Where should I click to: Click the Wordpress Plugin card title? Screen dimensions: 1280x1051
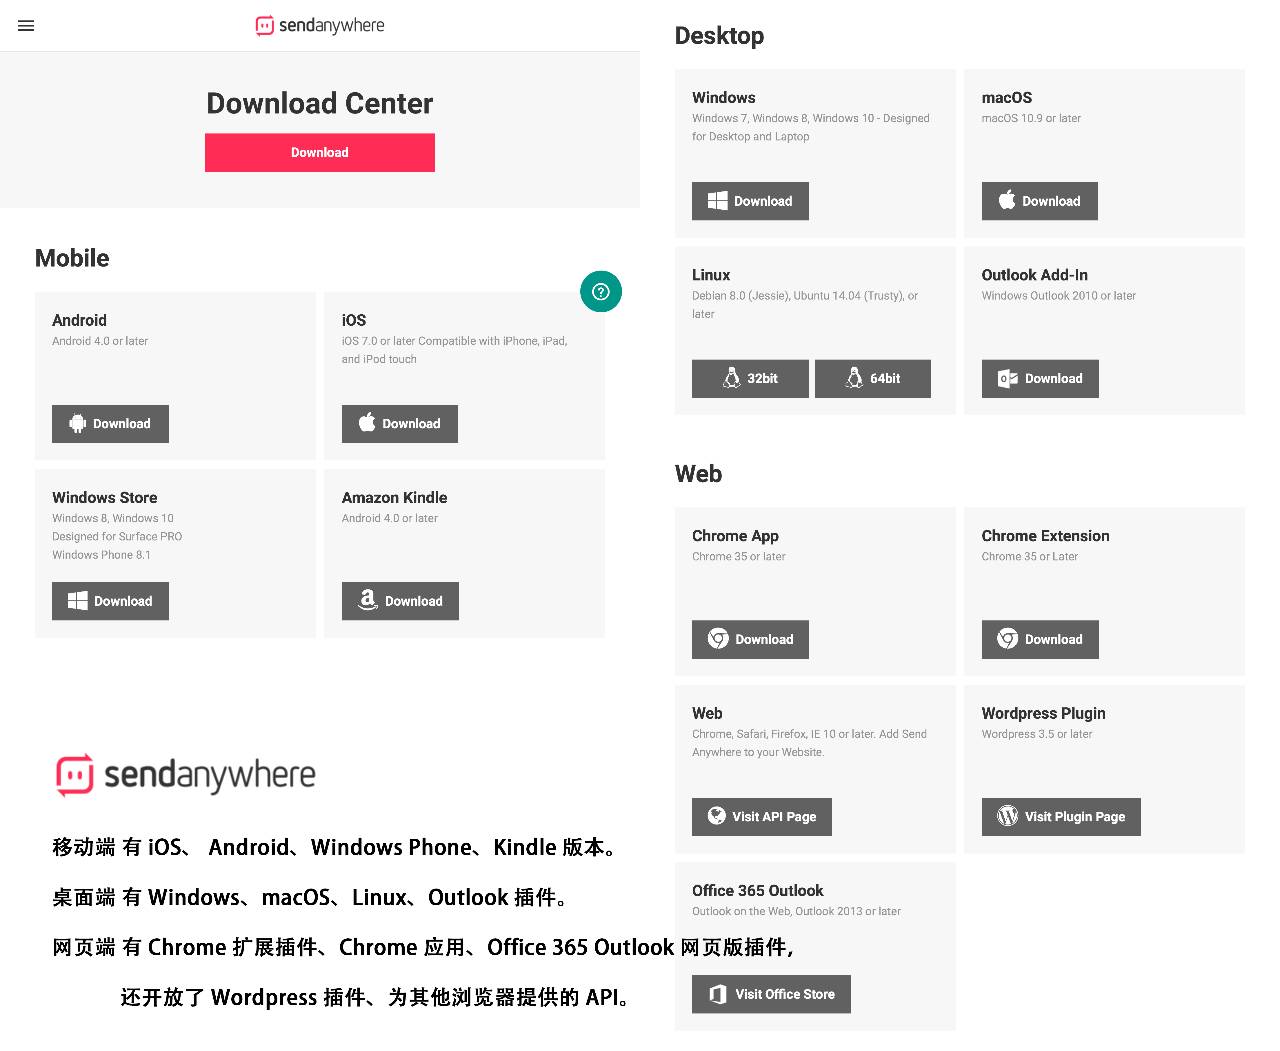(1044, 713)
